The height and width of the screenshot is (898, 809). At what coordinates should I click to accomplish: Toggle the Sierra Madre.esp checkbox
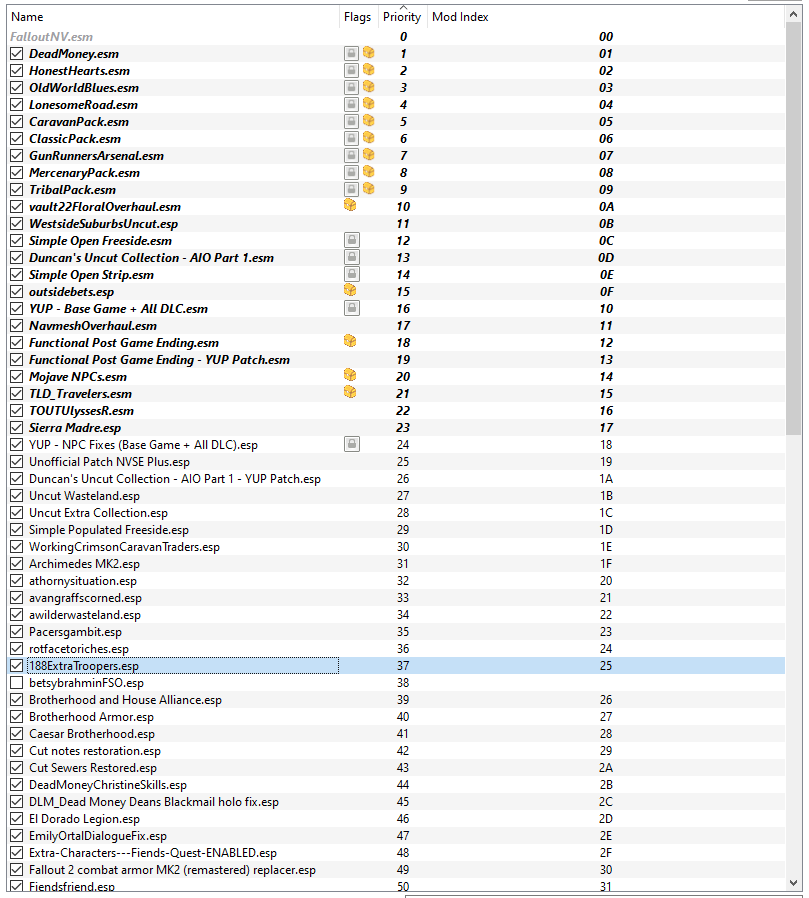(17, 428)
